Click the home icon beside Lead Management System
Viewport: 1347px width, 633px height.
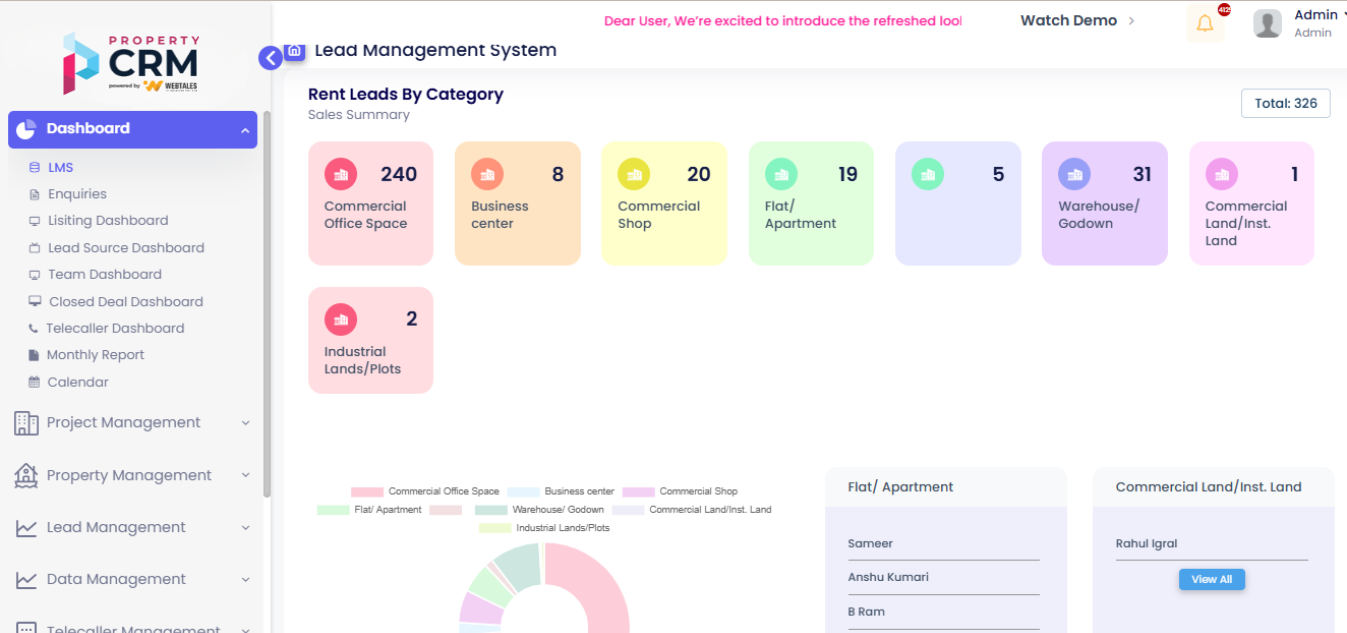pyautogui.click(x=294, y=51)
